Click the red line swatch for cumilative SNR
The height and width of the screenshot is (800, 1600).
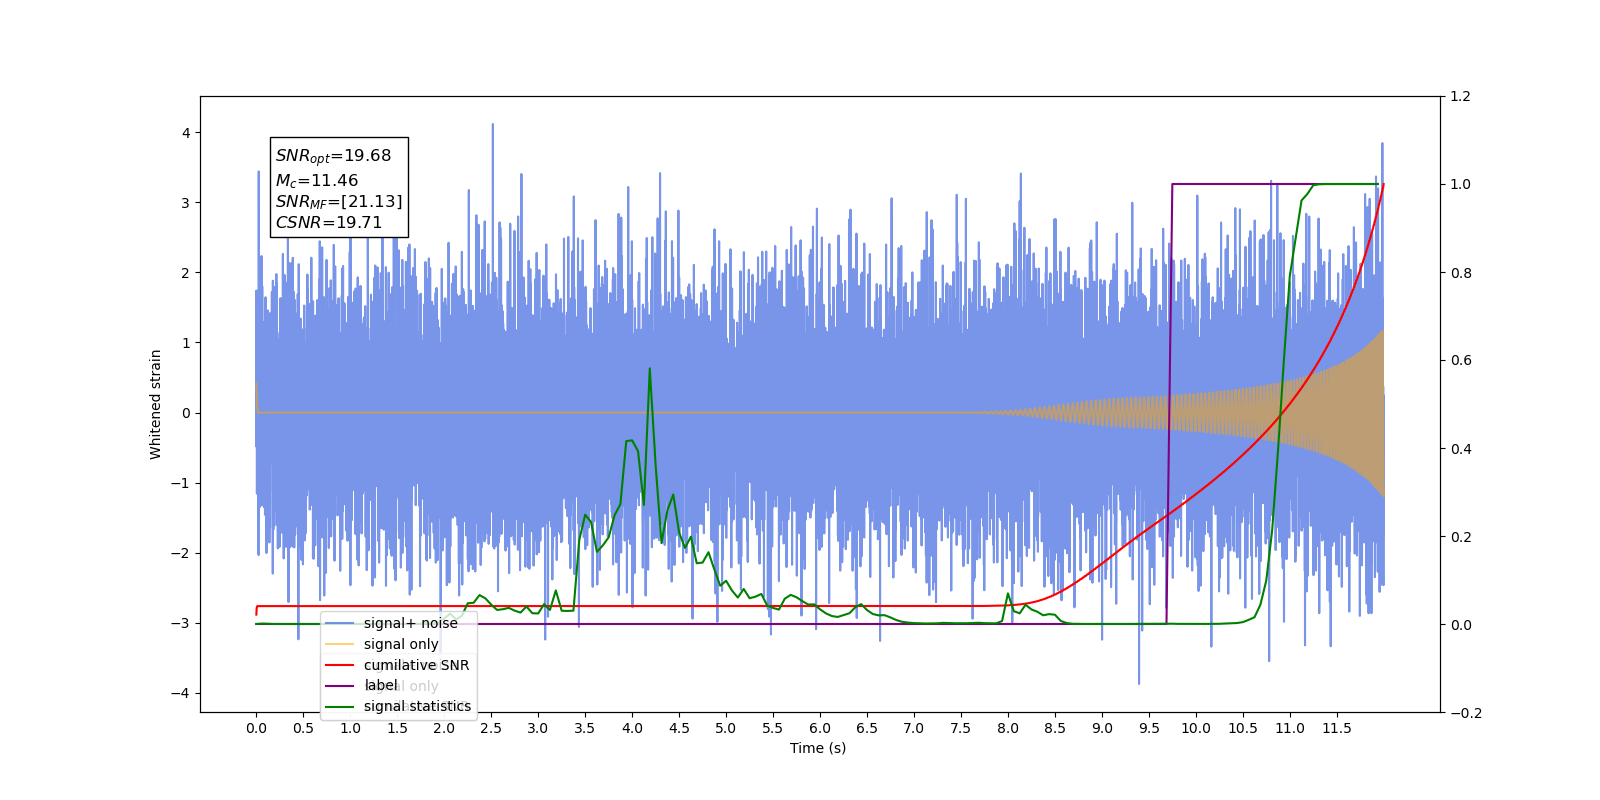click(340, 665)
